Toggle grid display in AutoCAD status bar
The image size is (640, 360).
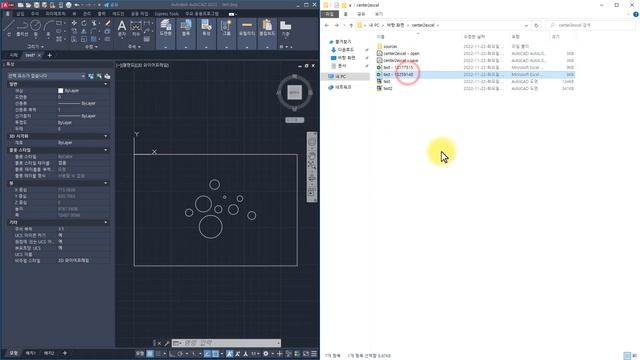pos(150,353)
